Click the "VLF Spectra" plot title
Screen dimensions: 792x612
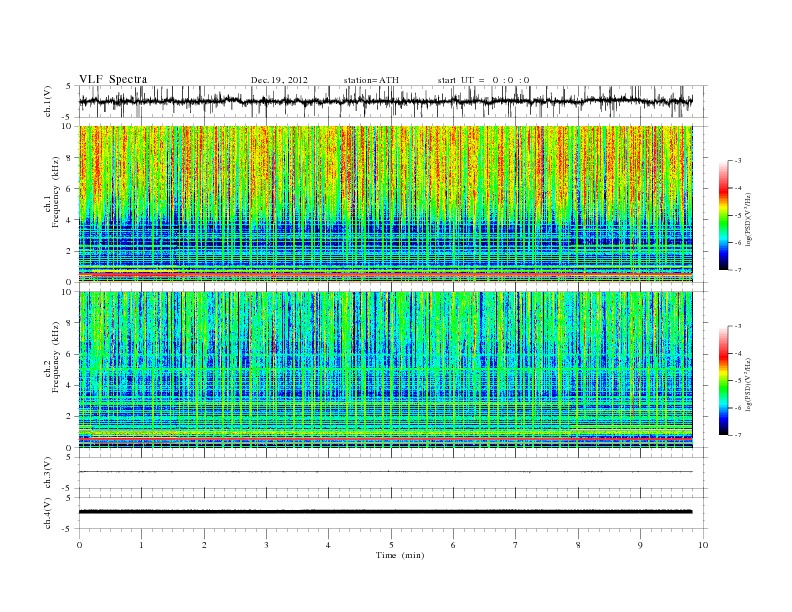tap(113, 79)
